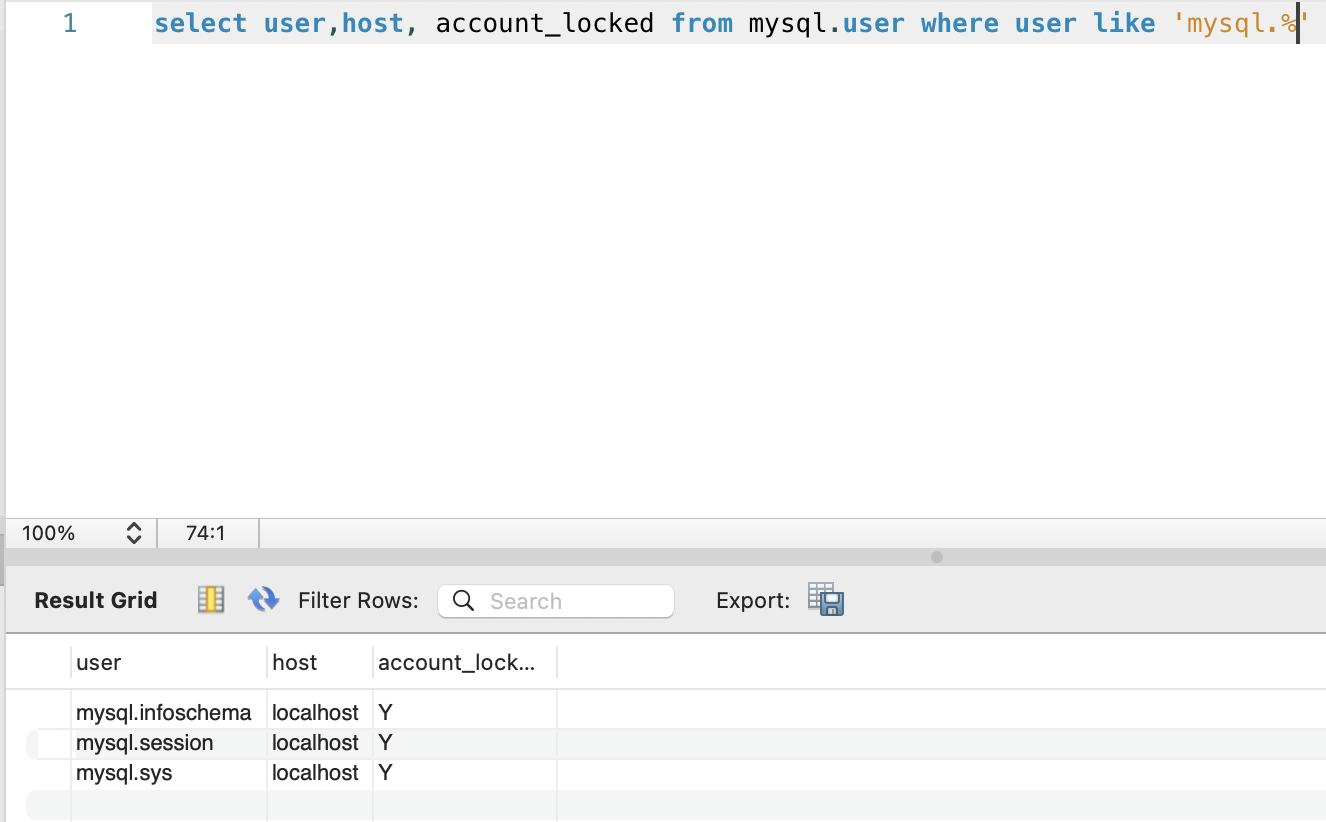Click line number 1 in the editor
1326x822 pixels.
coord(69,22)
